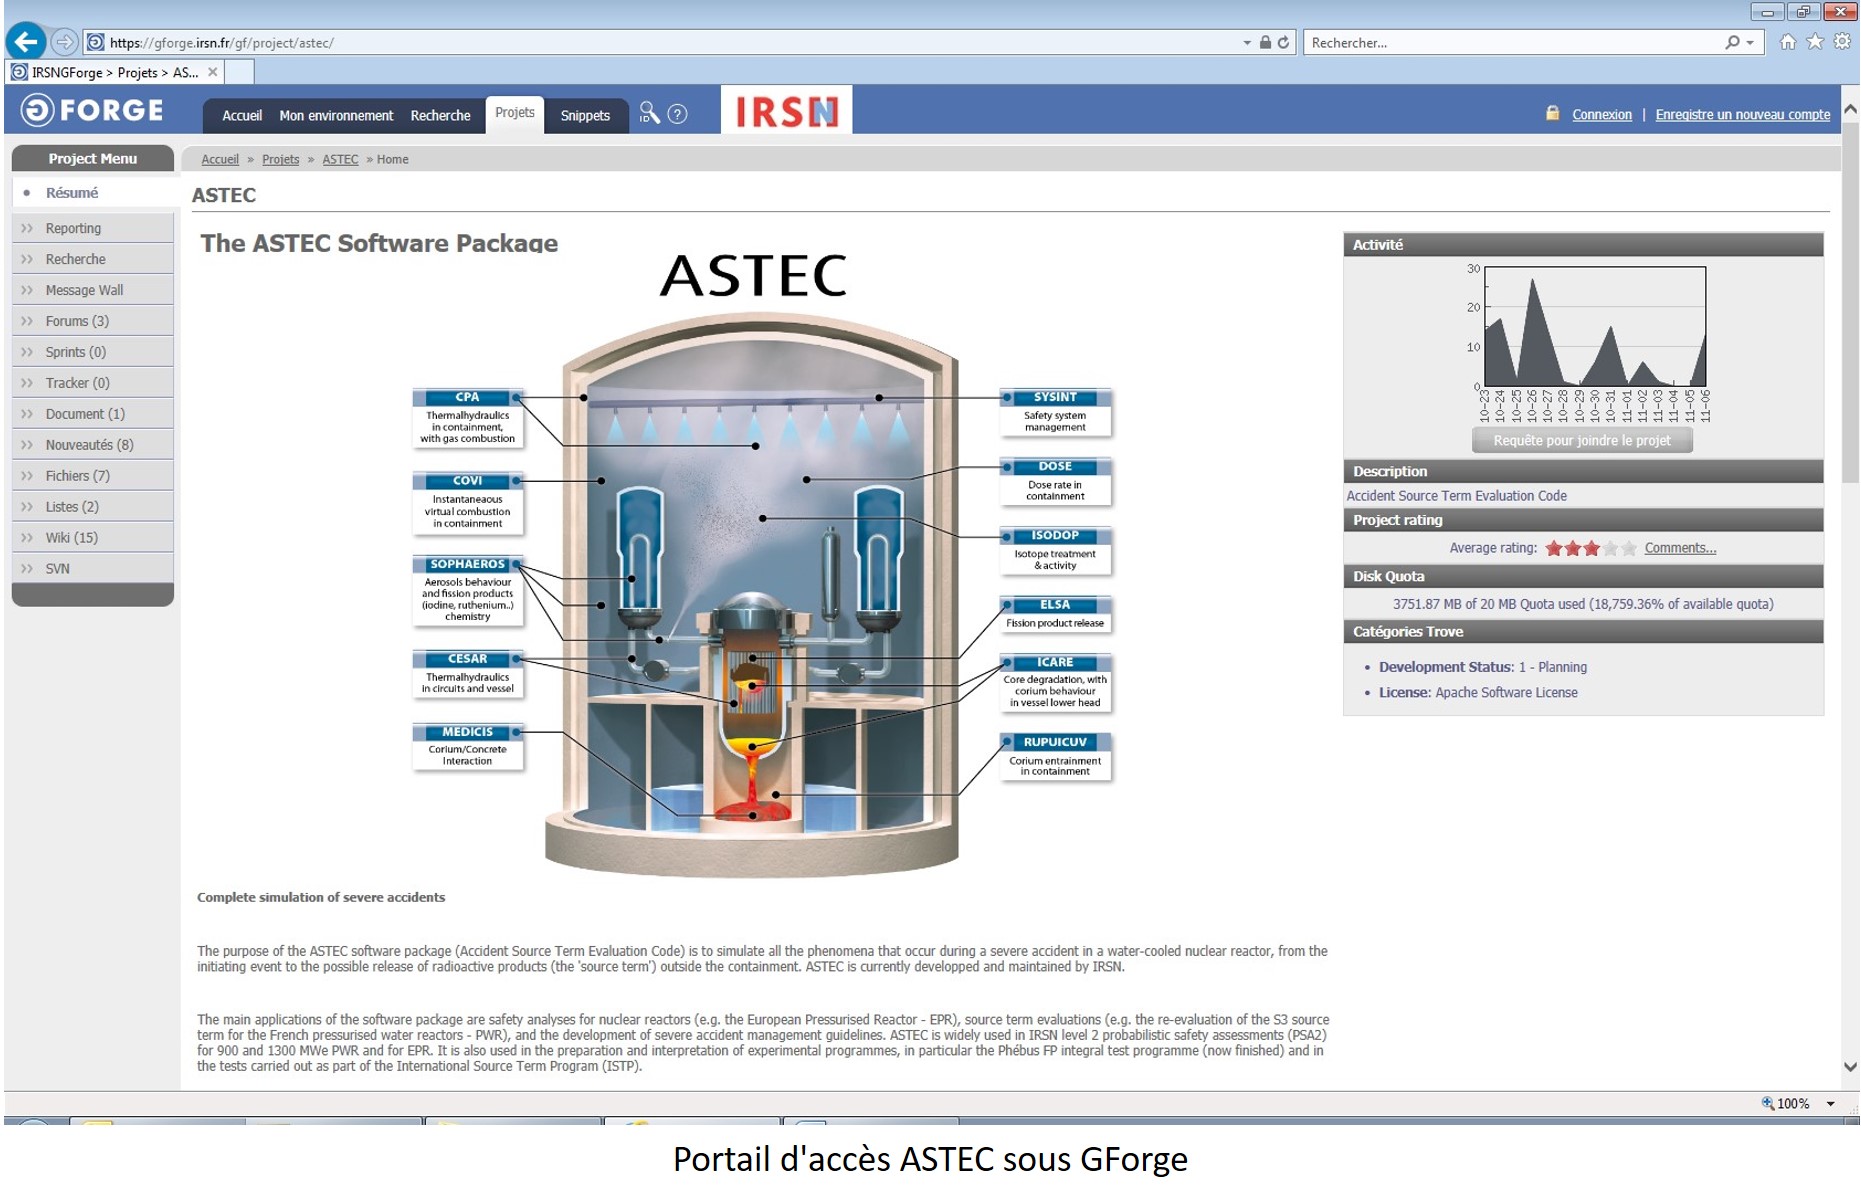Open the Accueil menu item
The height and width of the screenshot is (1204, 1861).
(242, 116)
